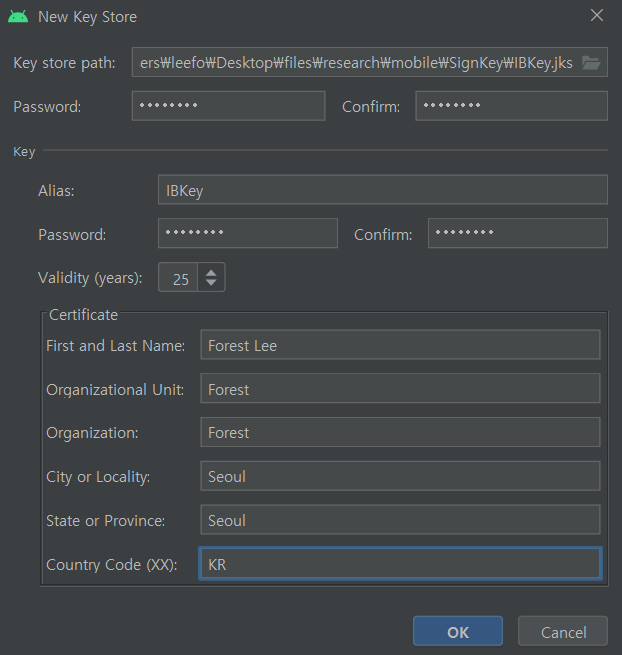Focus the key store Confirm password field
Viewport: 622px width, 655px height.
coord(512,106)
